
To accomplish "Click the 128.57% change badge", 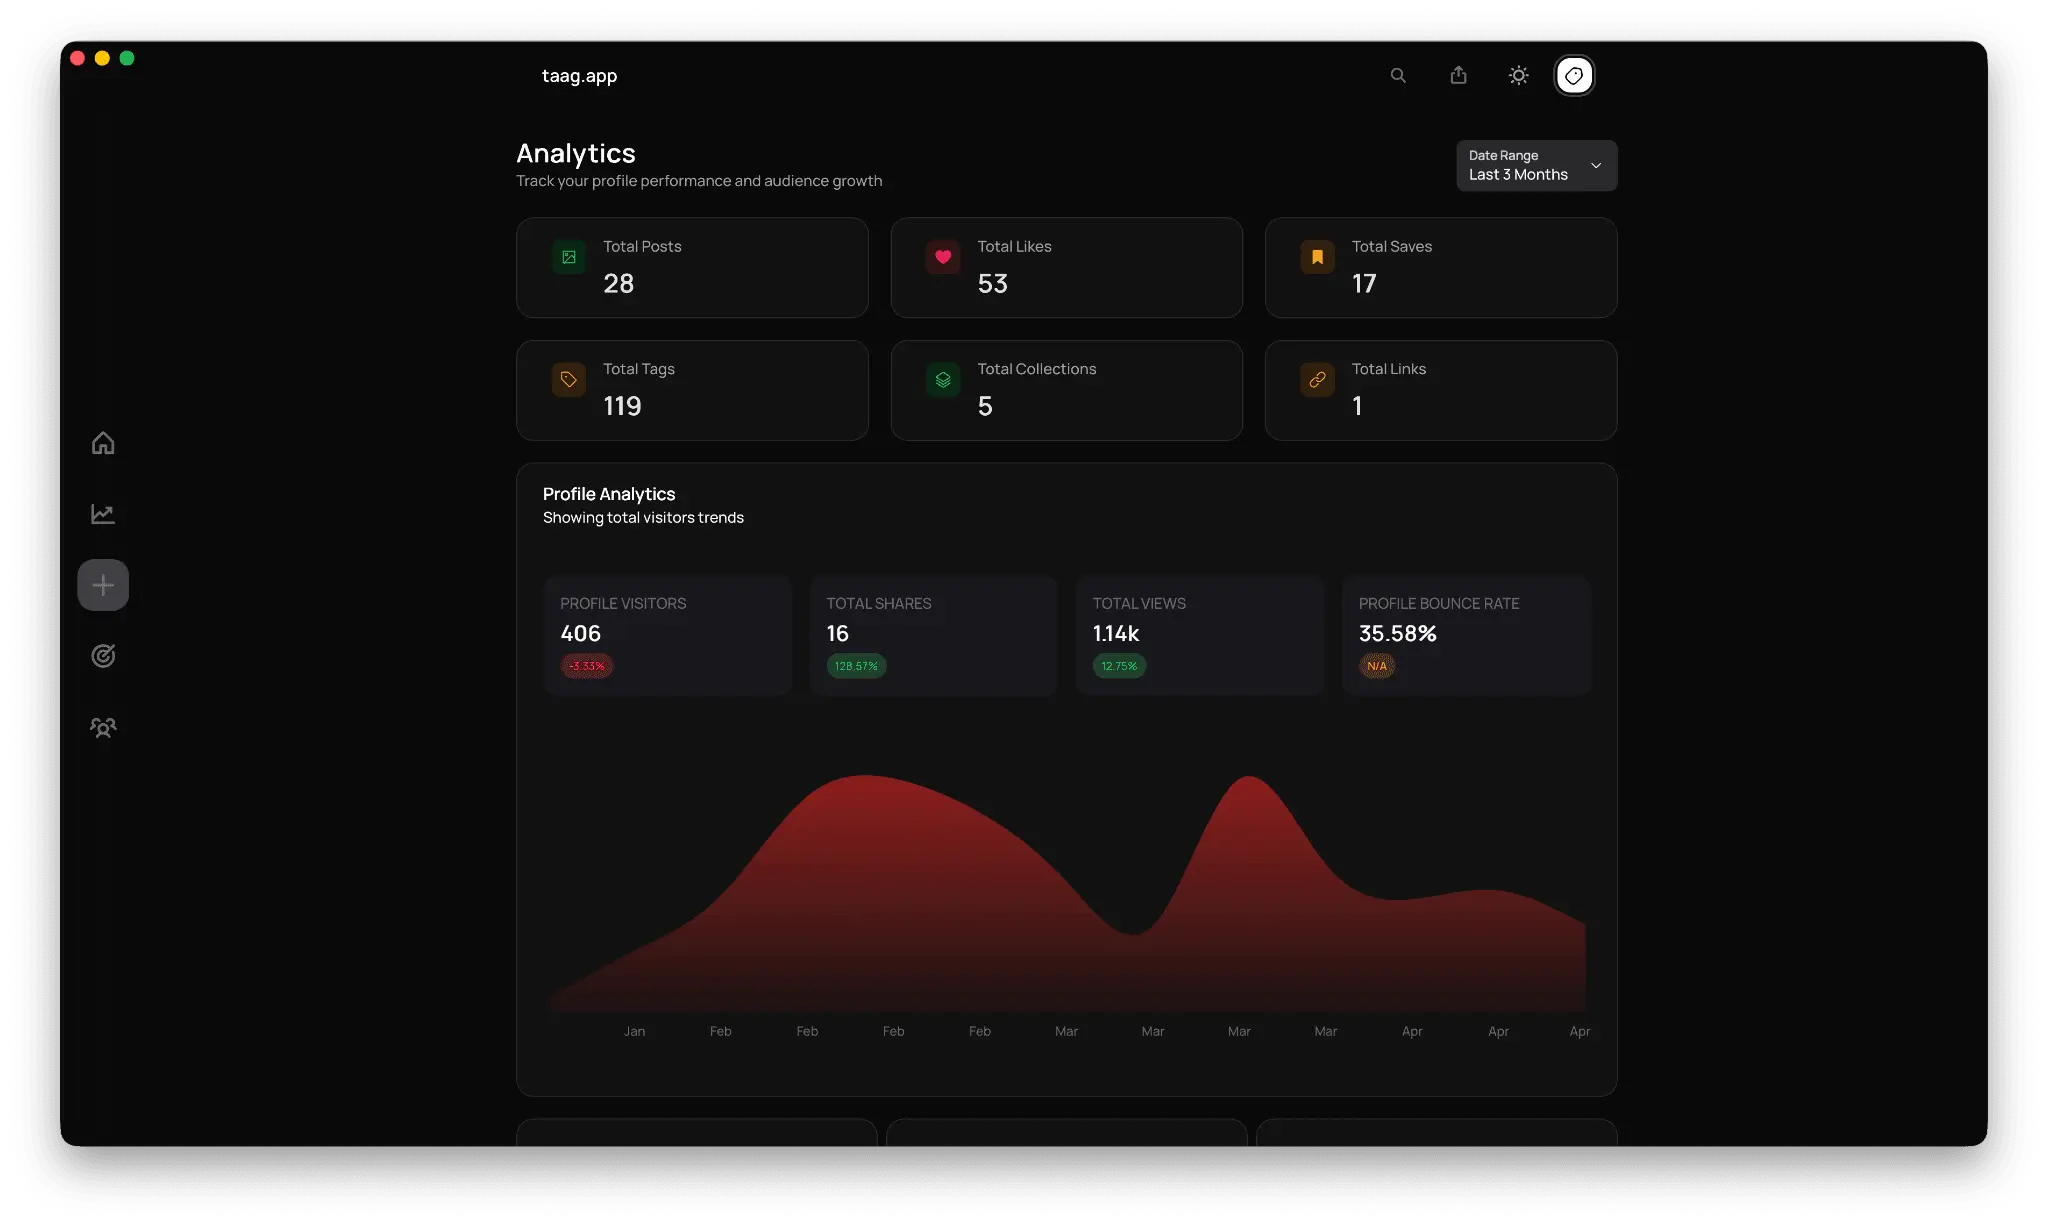I will [x=856, y=666].
